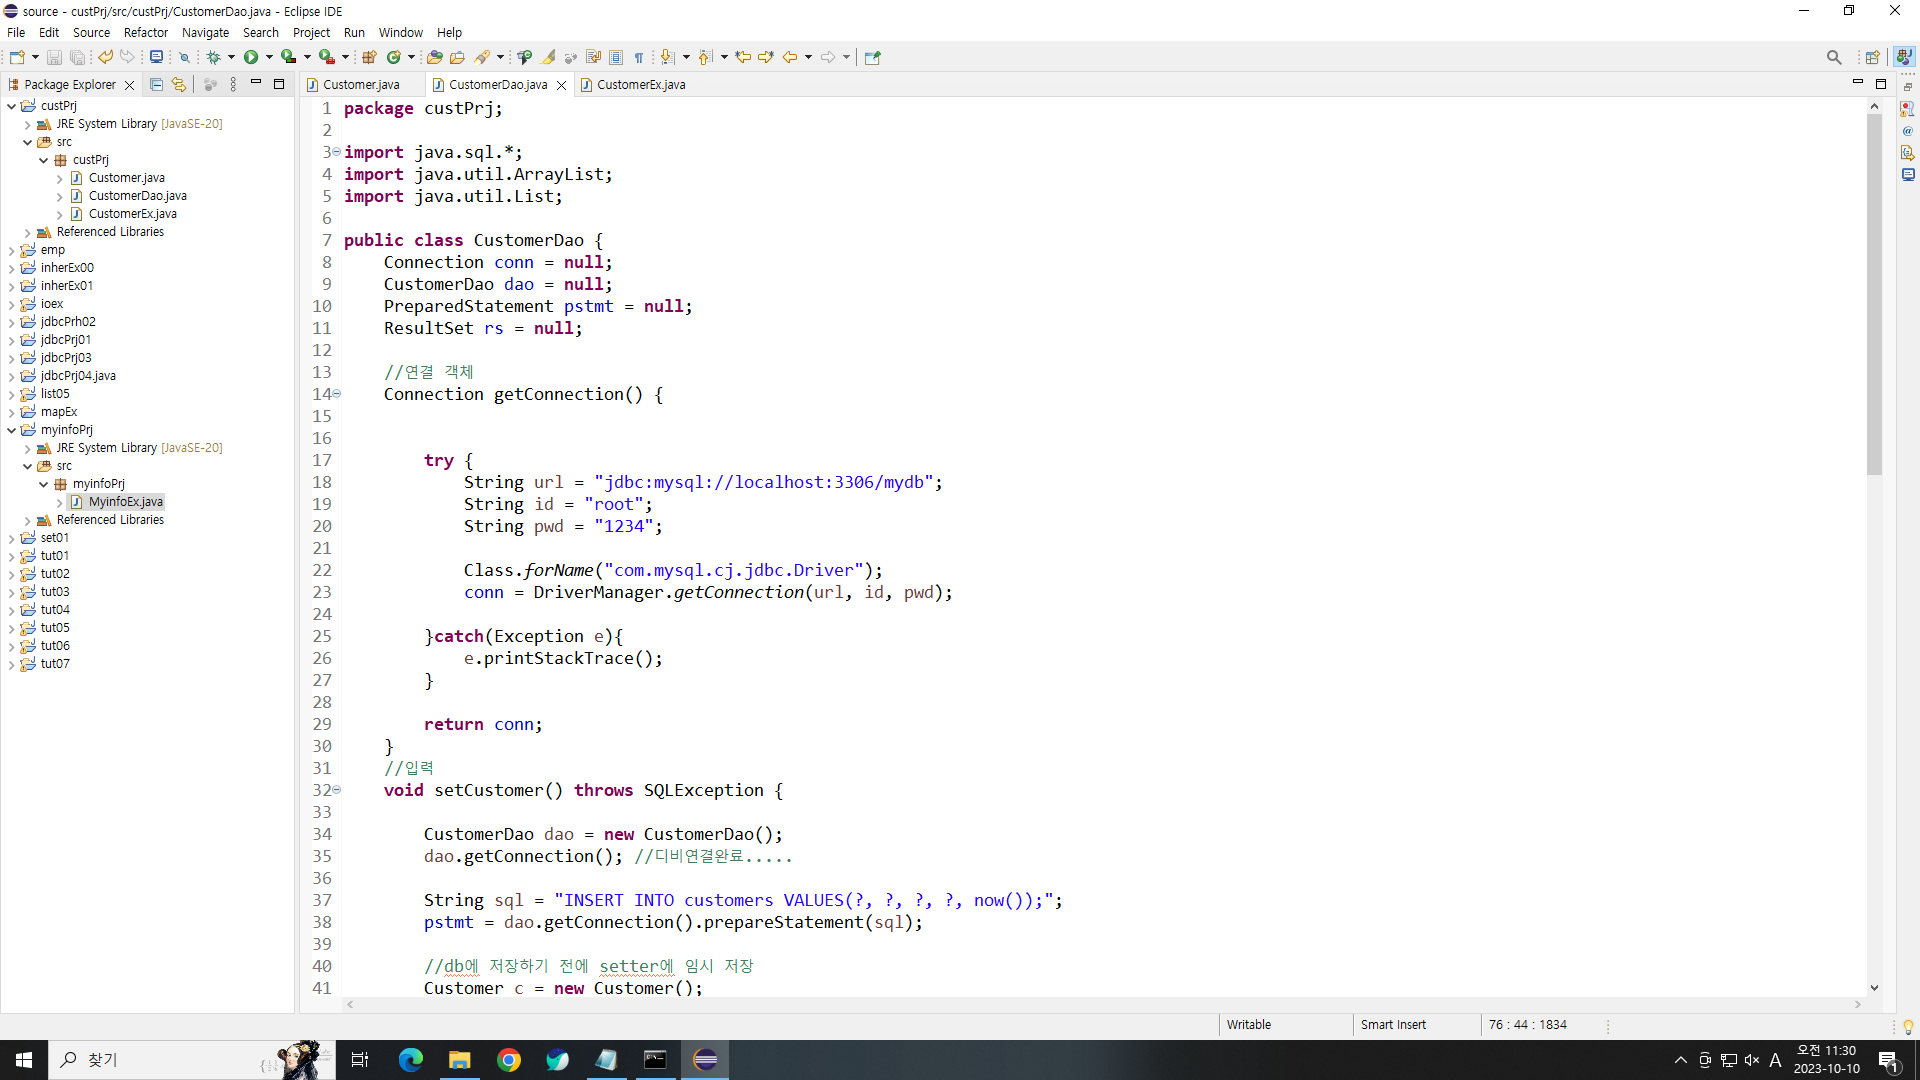Click the Next Annotation arrow icon
Viewport: 1920px width, 1080px height.
tap(667, 57)
